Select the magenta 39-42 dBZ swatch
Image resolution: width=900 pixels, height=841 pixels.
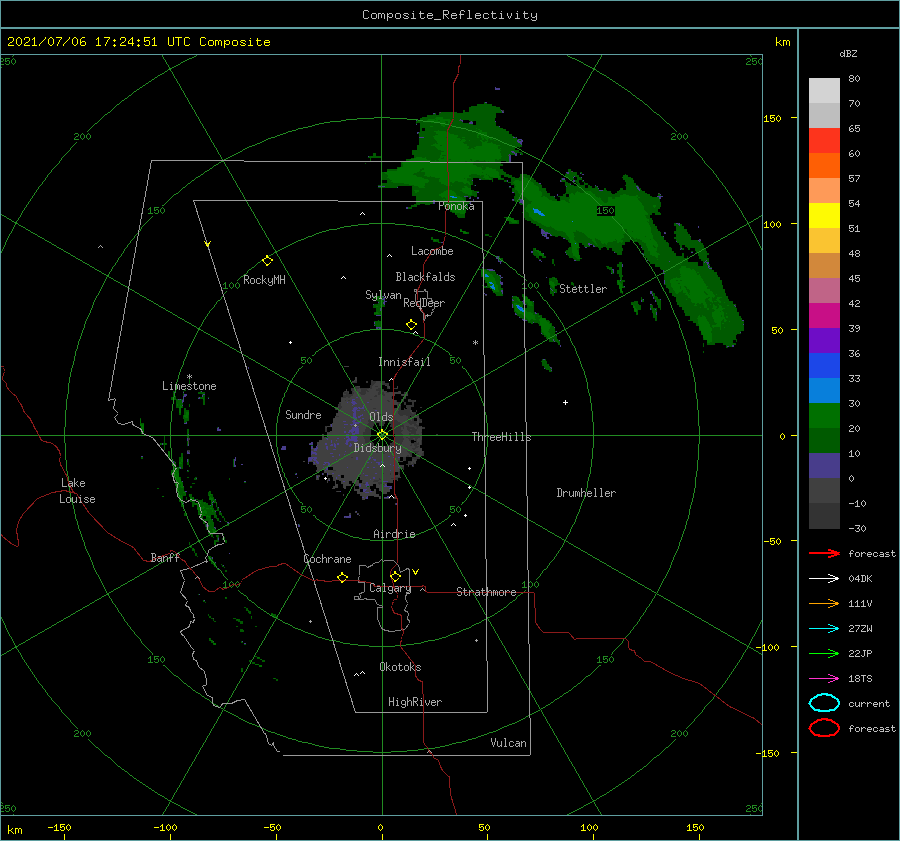(824, 315)
